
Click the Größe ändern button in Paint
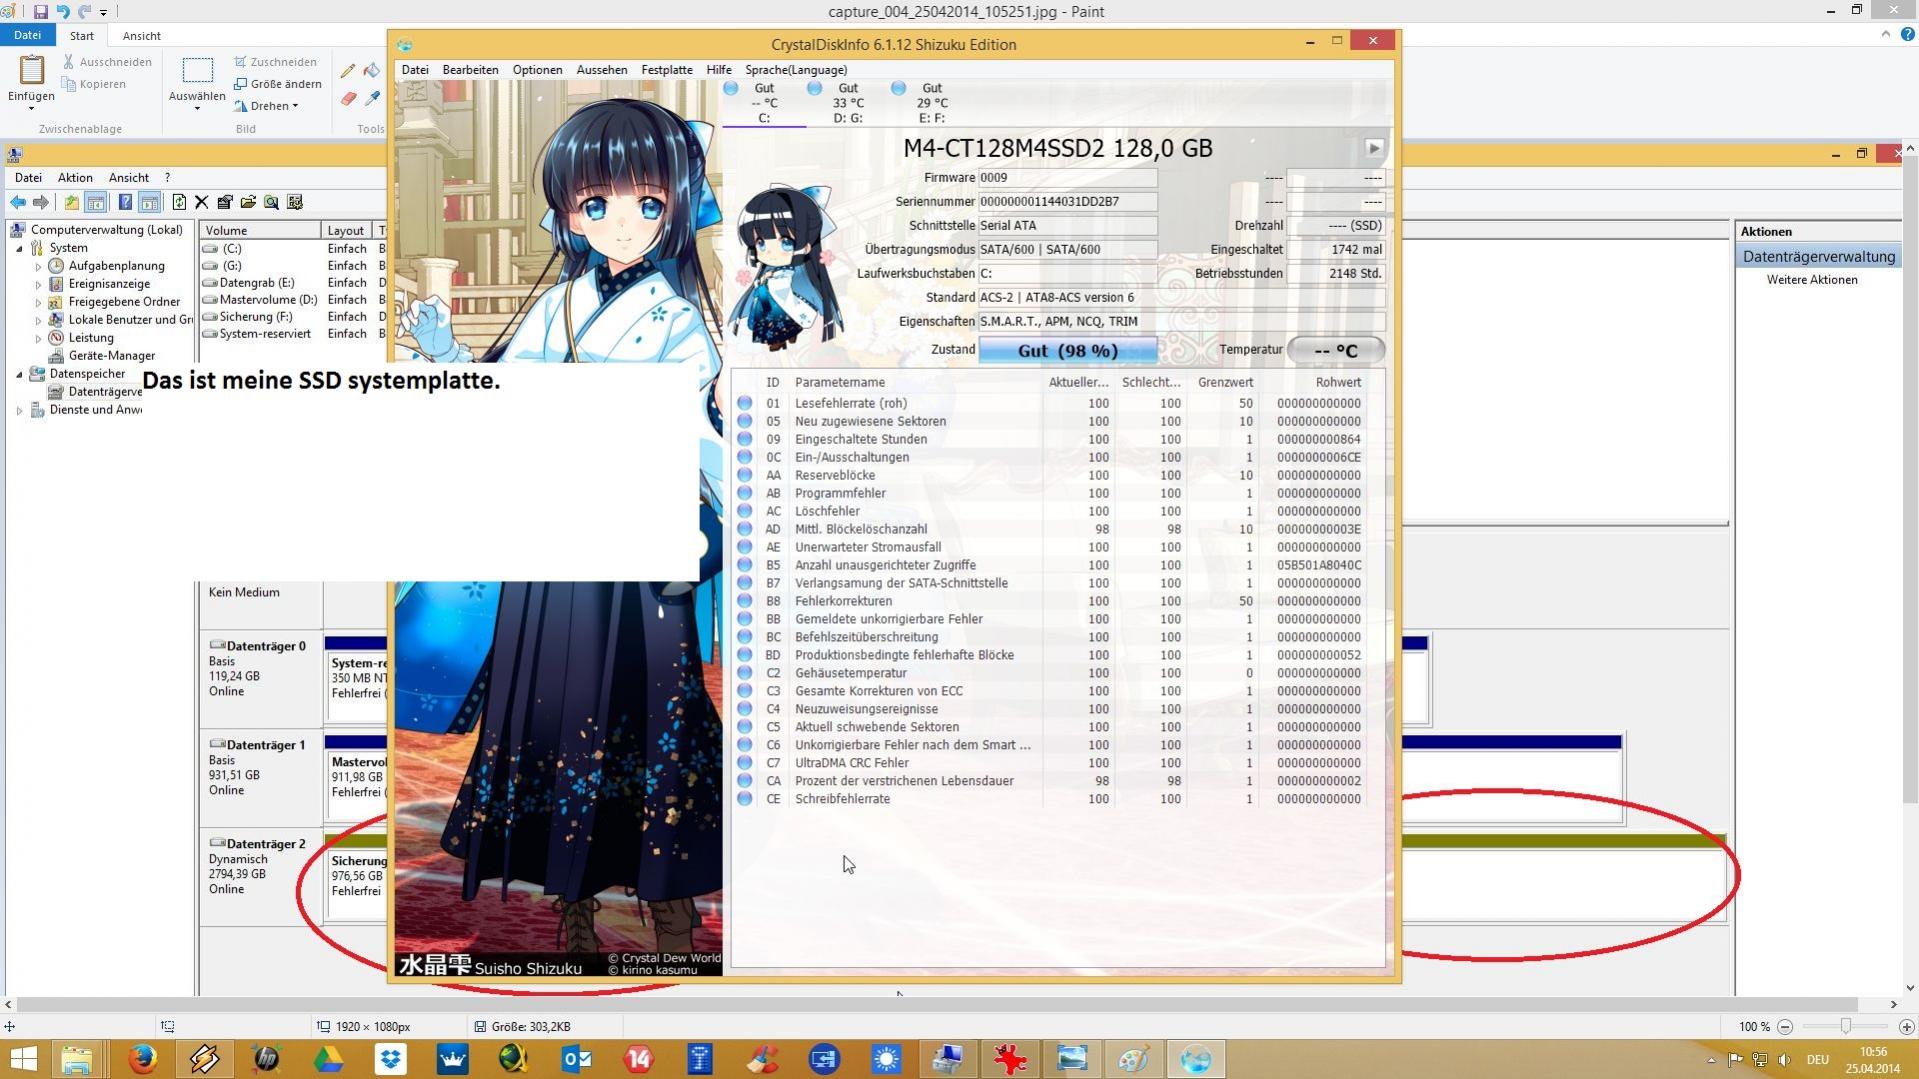[278, 84]
